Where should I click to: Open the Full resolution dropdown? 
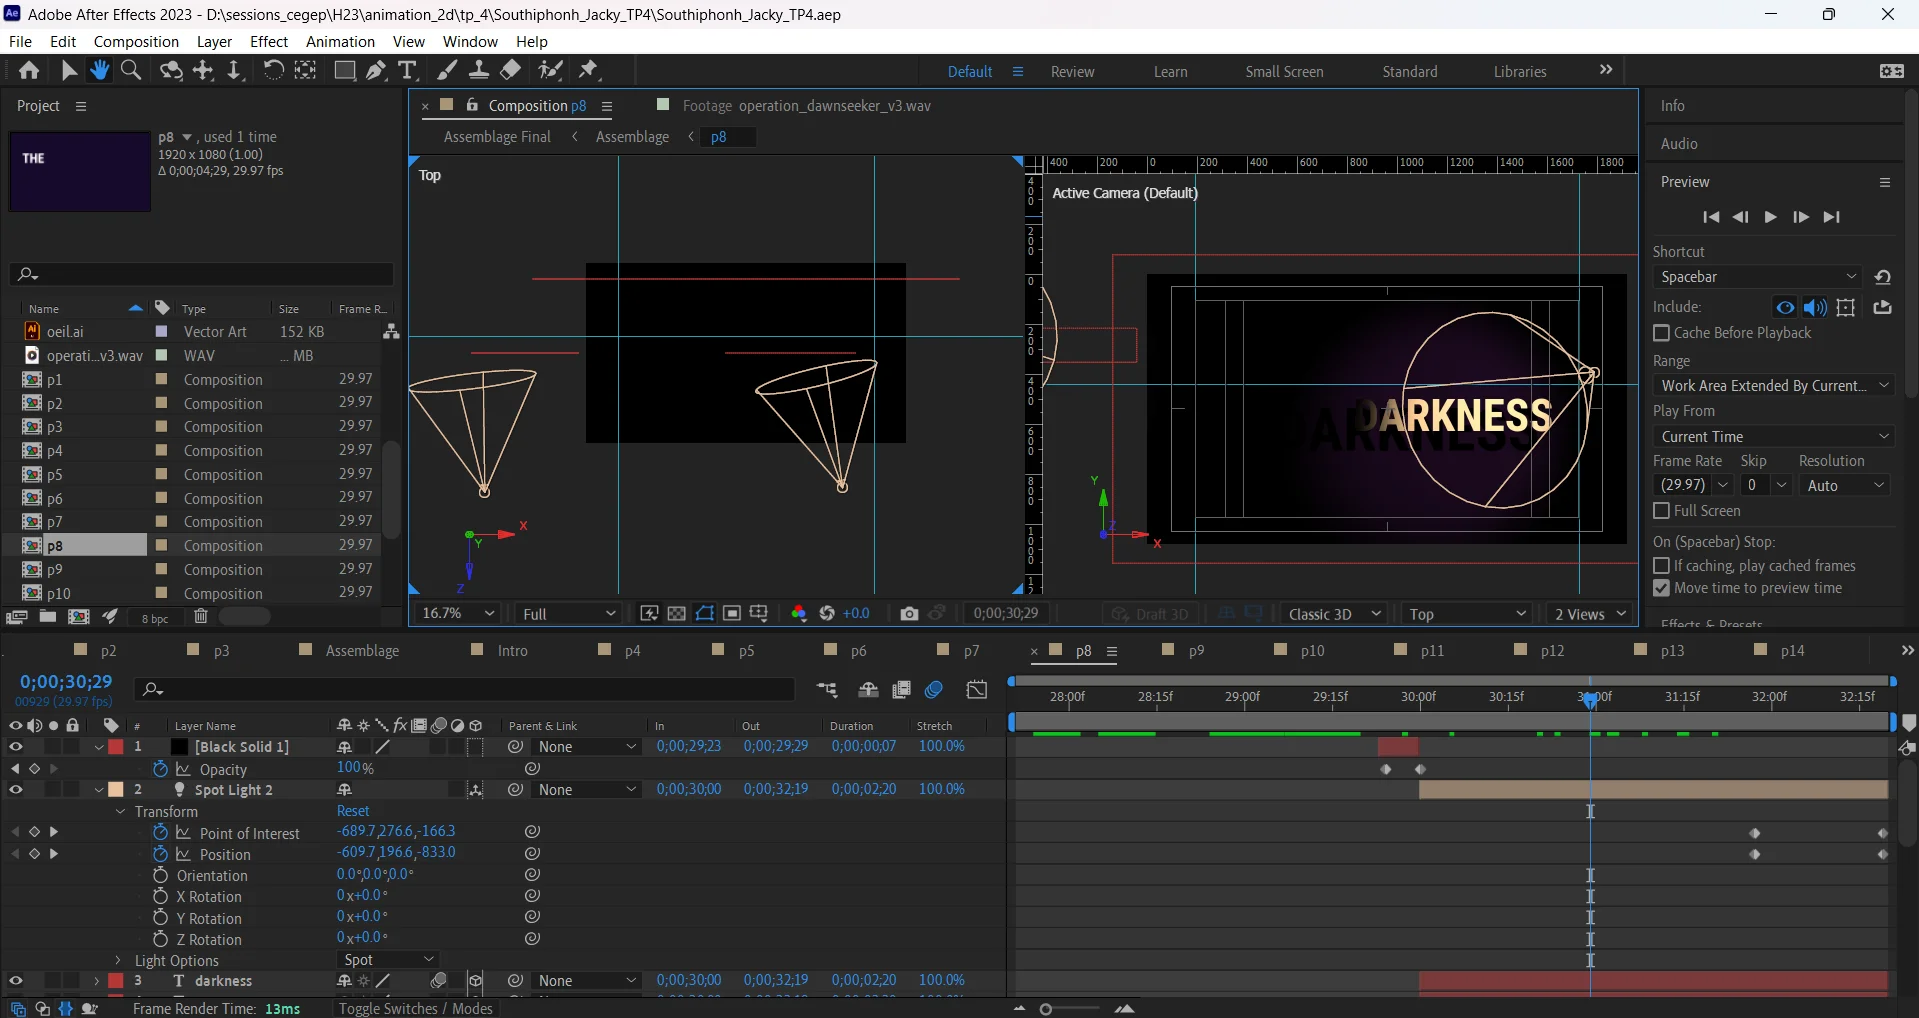tap(568, 614)
